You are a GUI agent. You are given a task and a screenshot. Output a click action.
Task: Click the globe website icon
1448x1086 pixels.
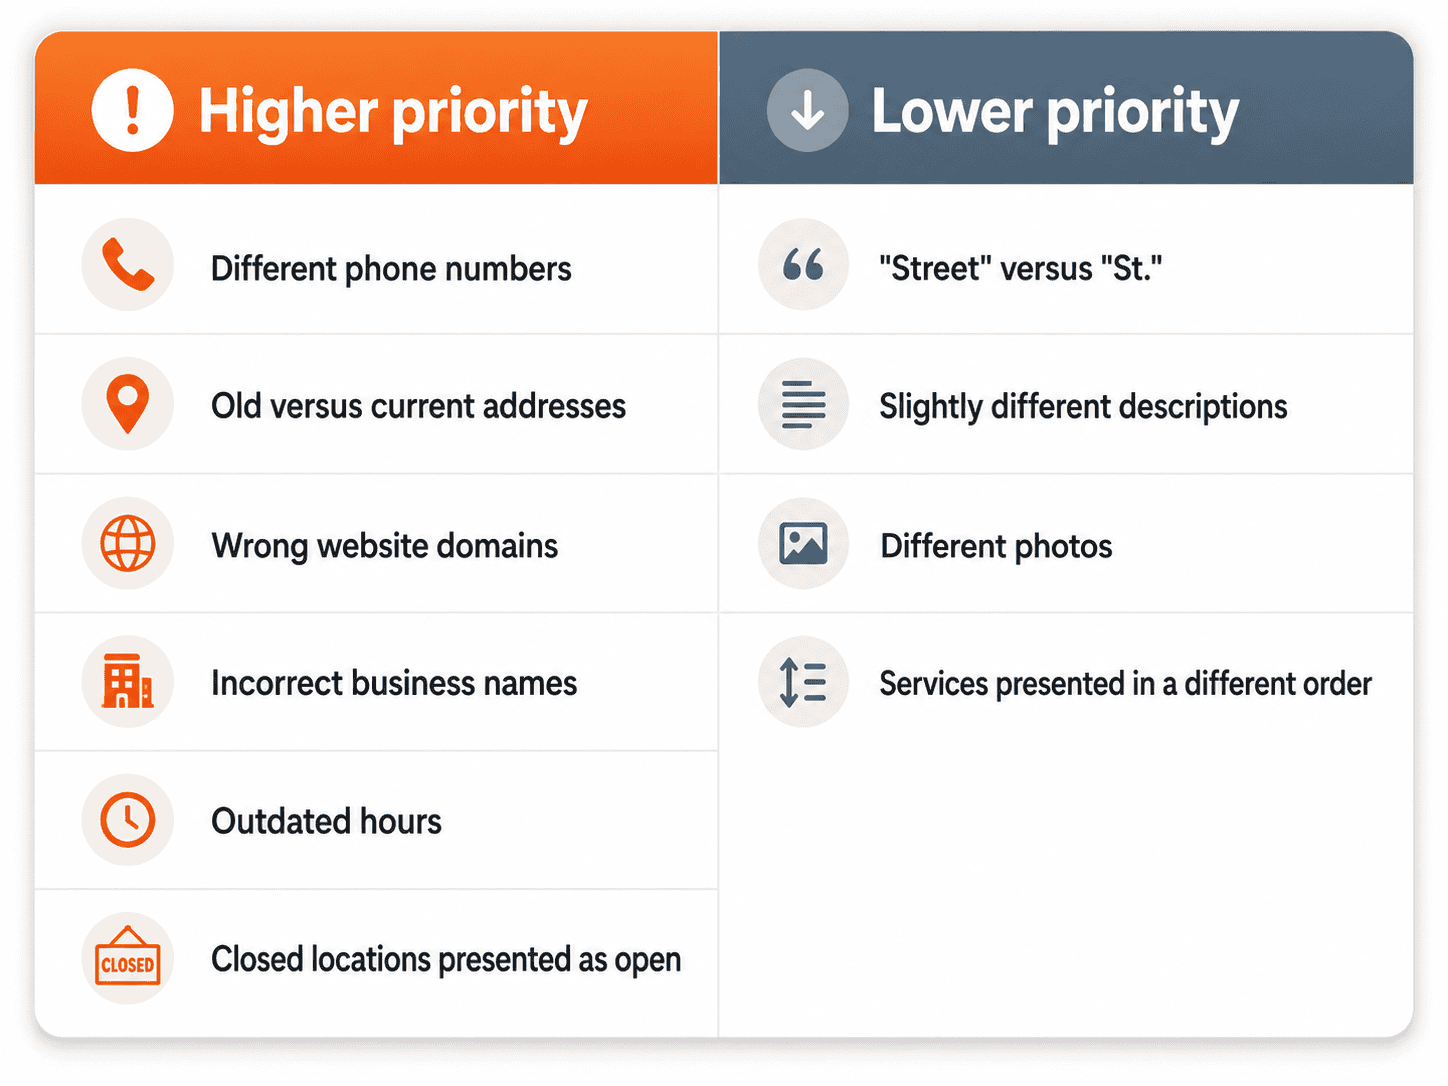point(128,543)
